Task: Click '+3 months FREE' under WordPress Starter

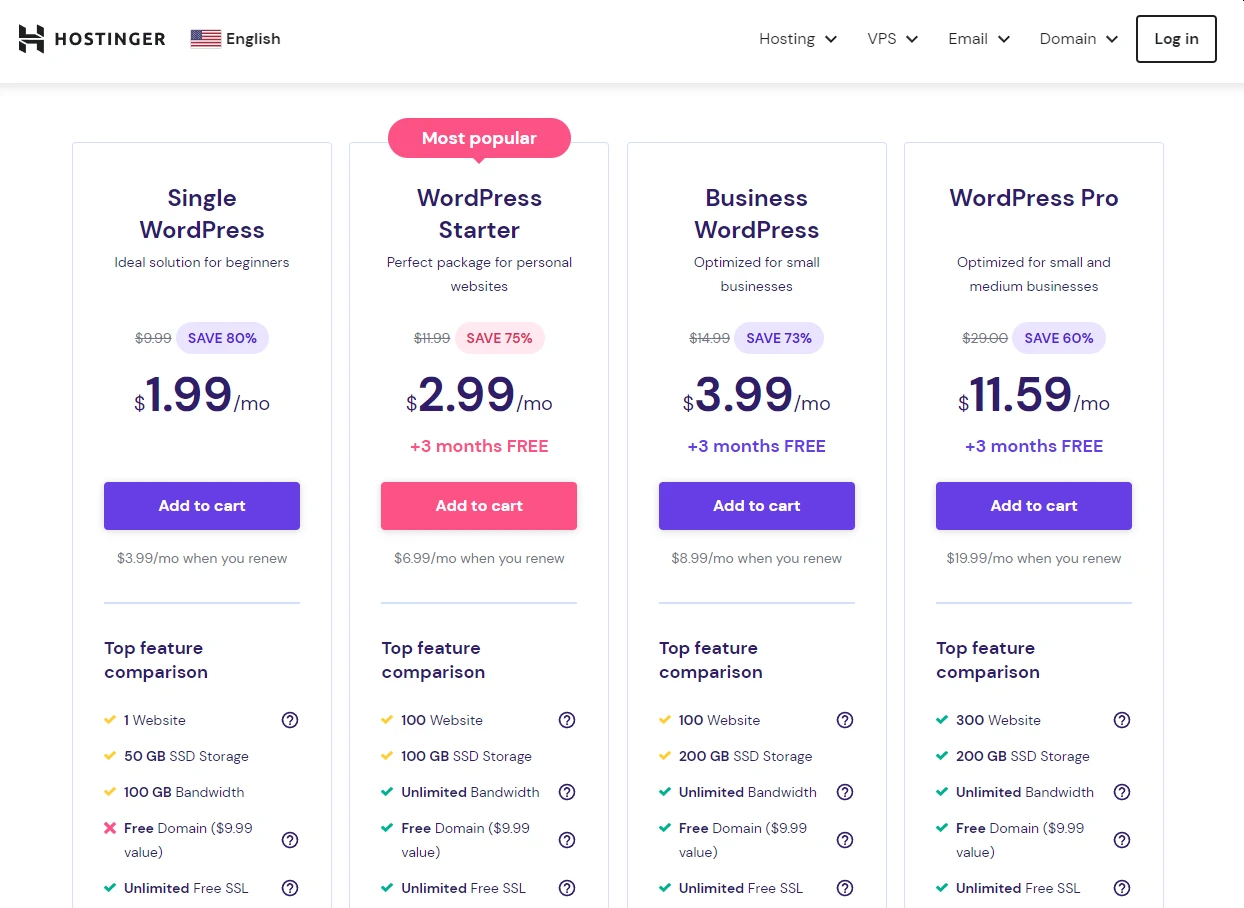Action: (x=479, y=446)
